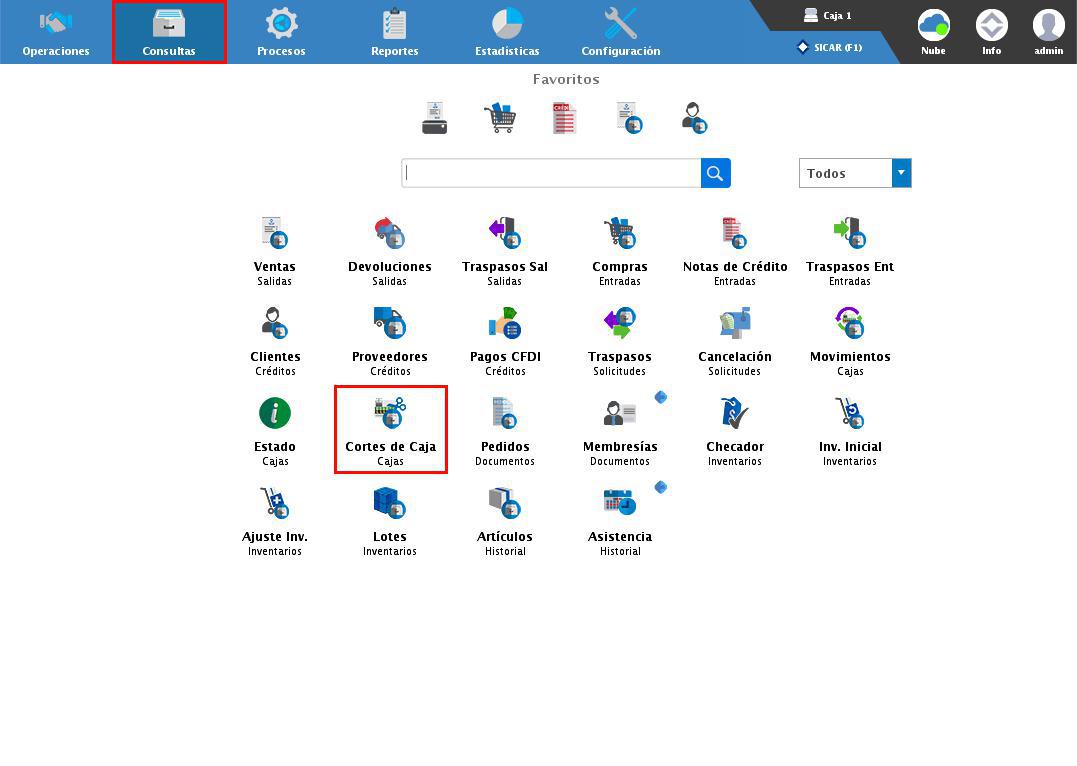Open the admin user profile
This screenshot has height=766, width=1077.
tap(1048, 32)
